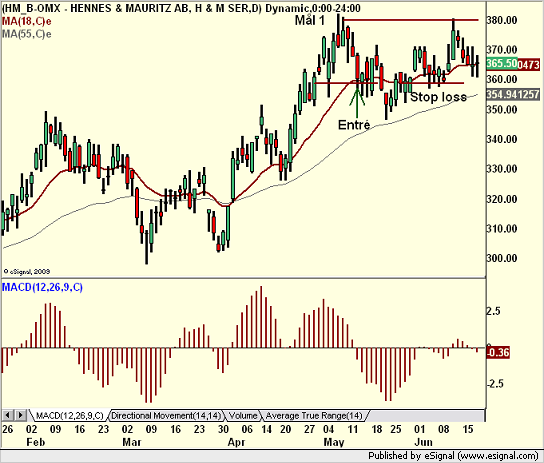Click the MA(18,C)e legend label
Viewport: 544px width, 463px height.
(x=26, y=22)
